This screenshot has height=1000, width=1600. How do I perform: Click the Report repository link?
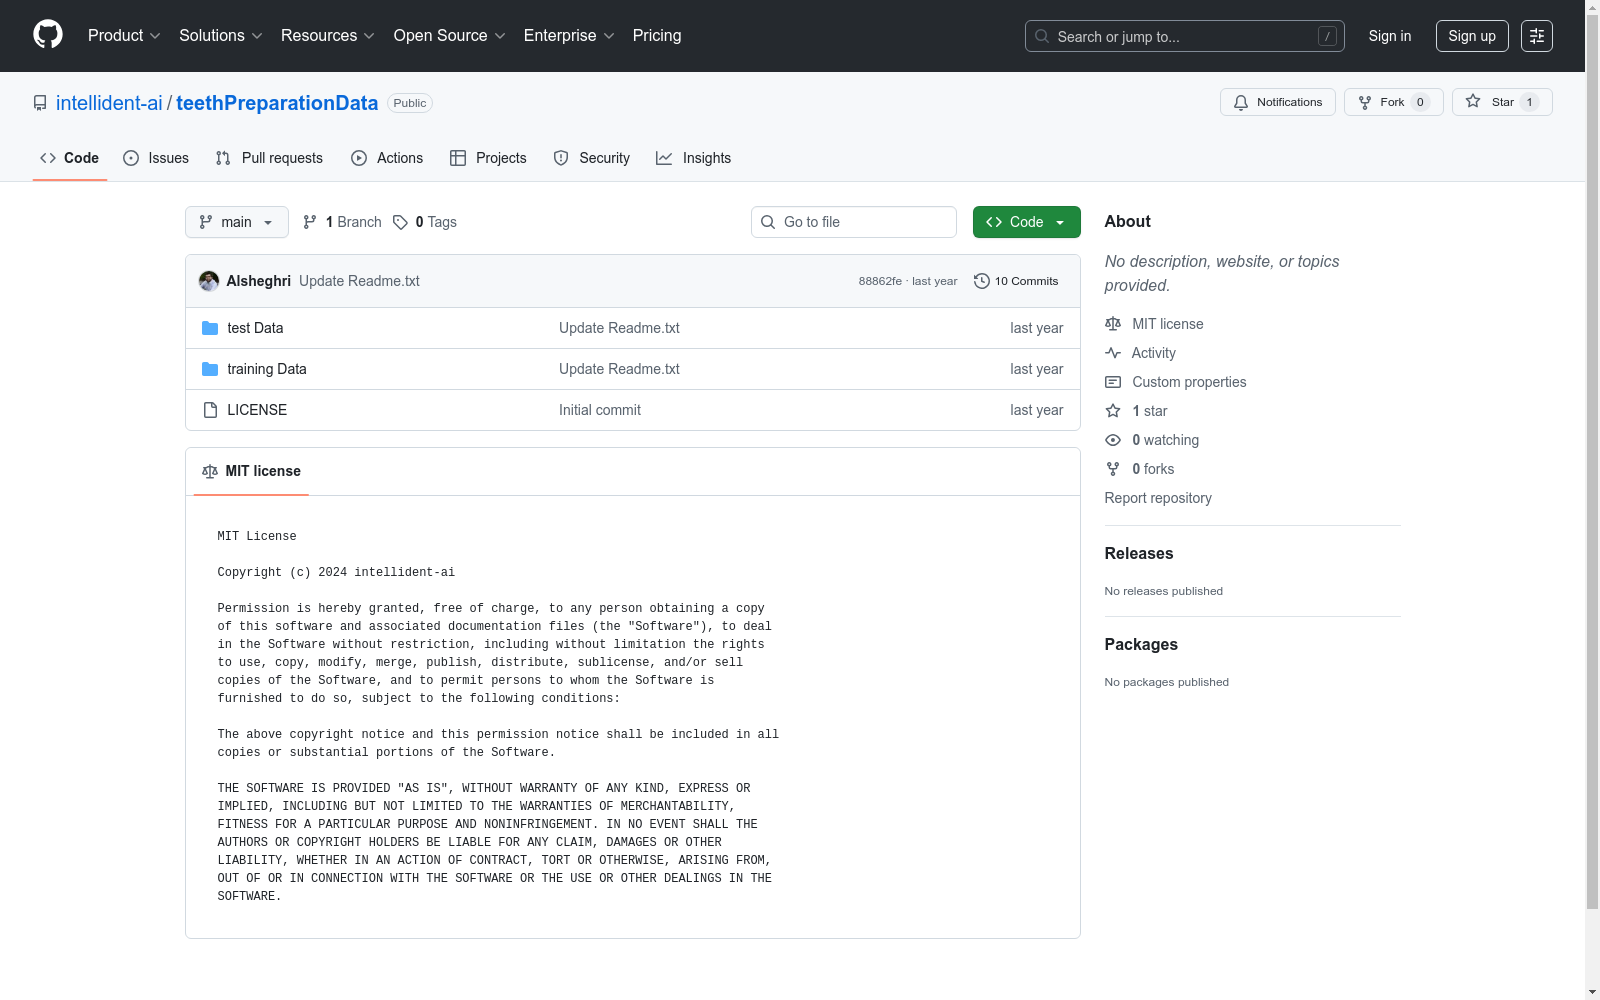1158,498
